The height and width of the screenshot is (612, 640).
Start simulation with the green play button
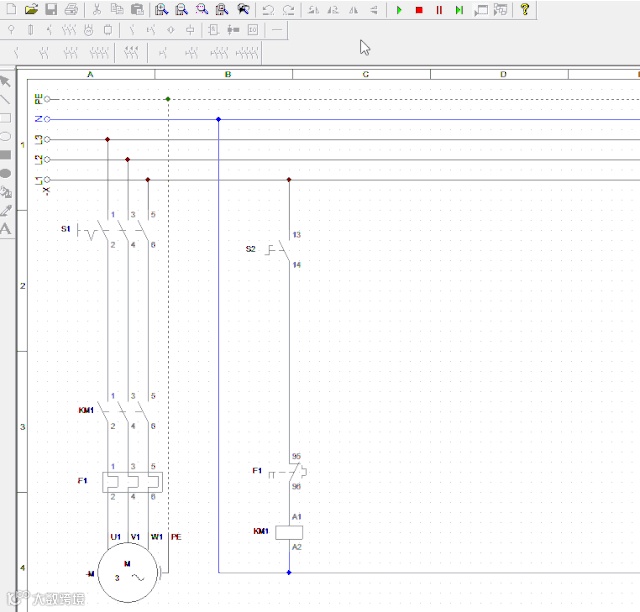399,10
